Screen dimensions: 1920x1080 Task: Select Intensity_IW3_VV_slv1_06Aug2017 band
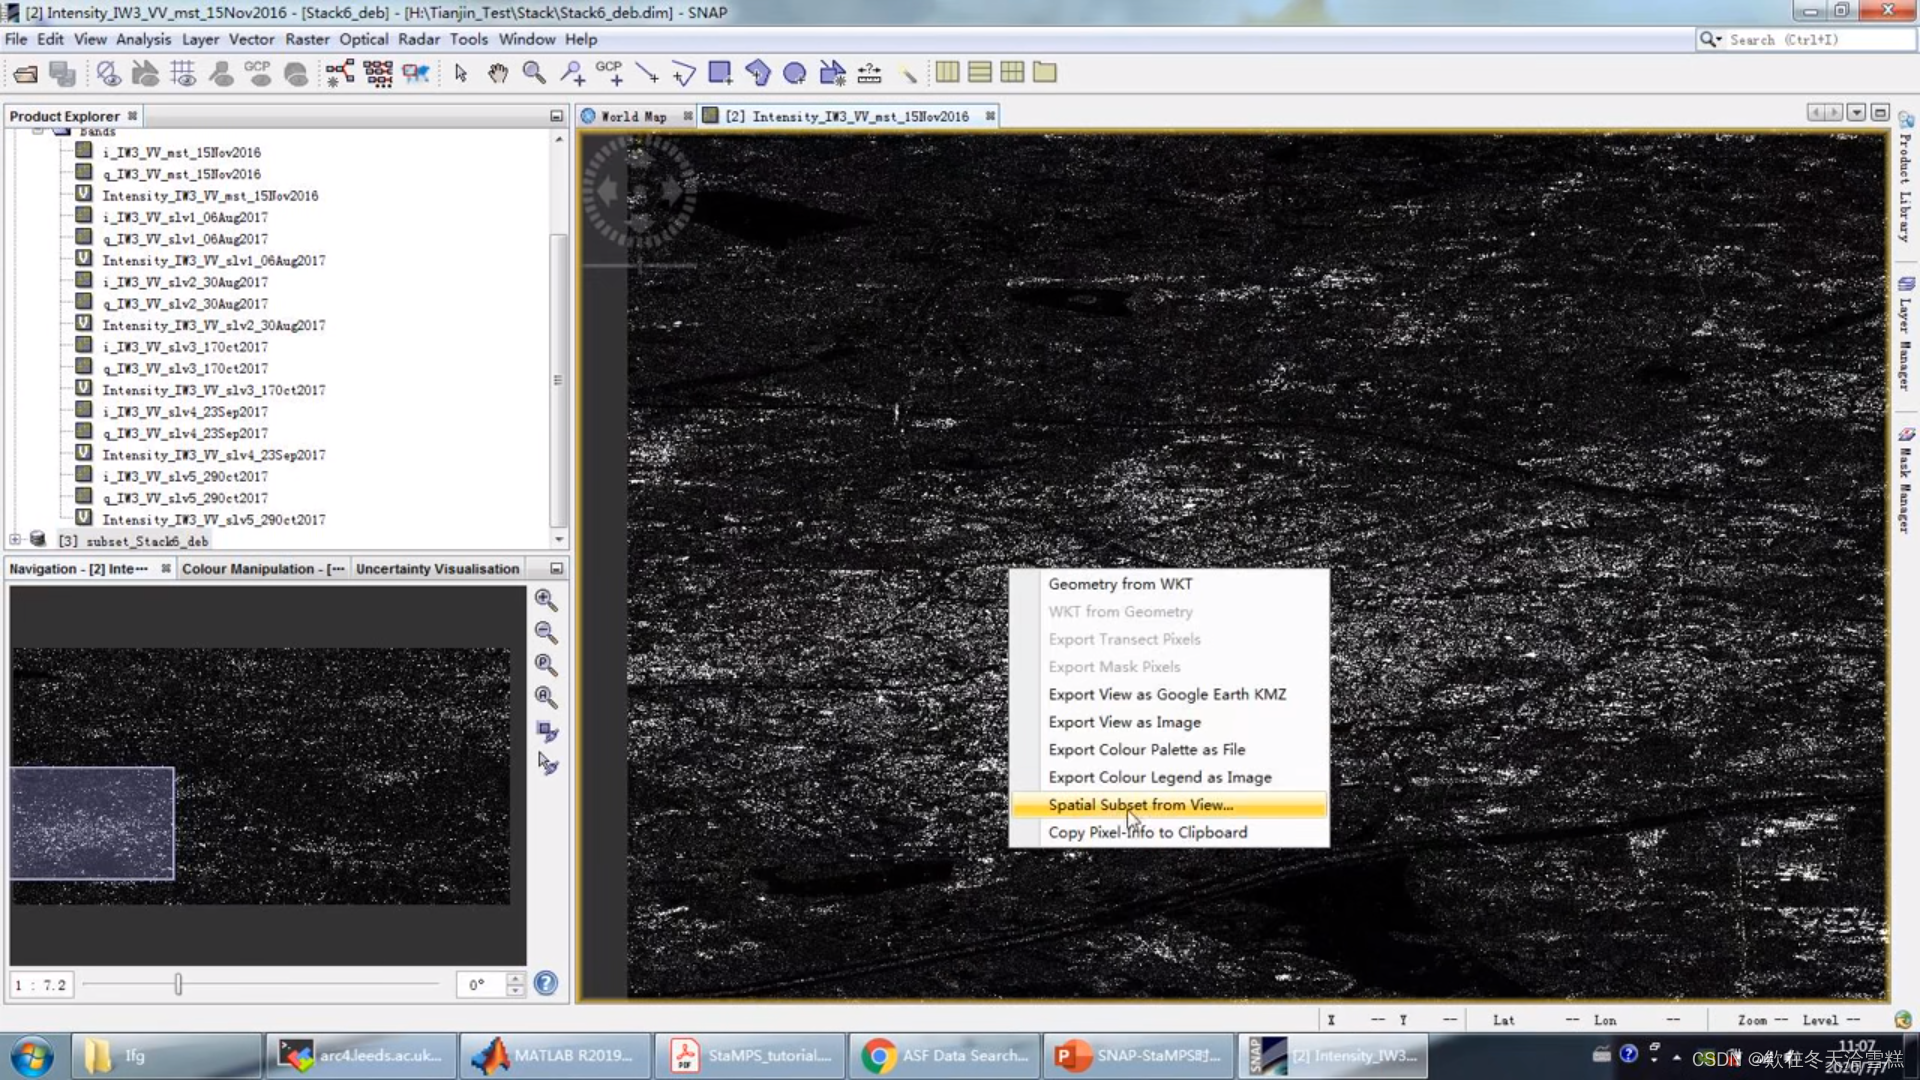pyautogui.click(x=213, y=260)
